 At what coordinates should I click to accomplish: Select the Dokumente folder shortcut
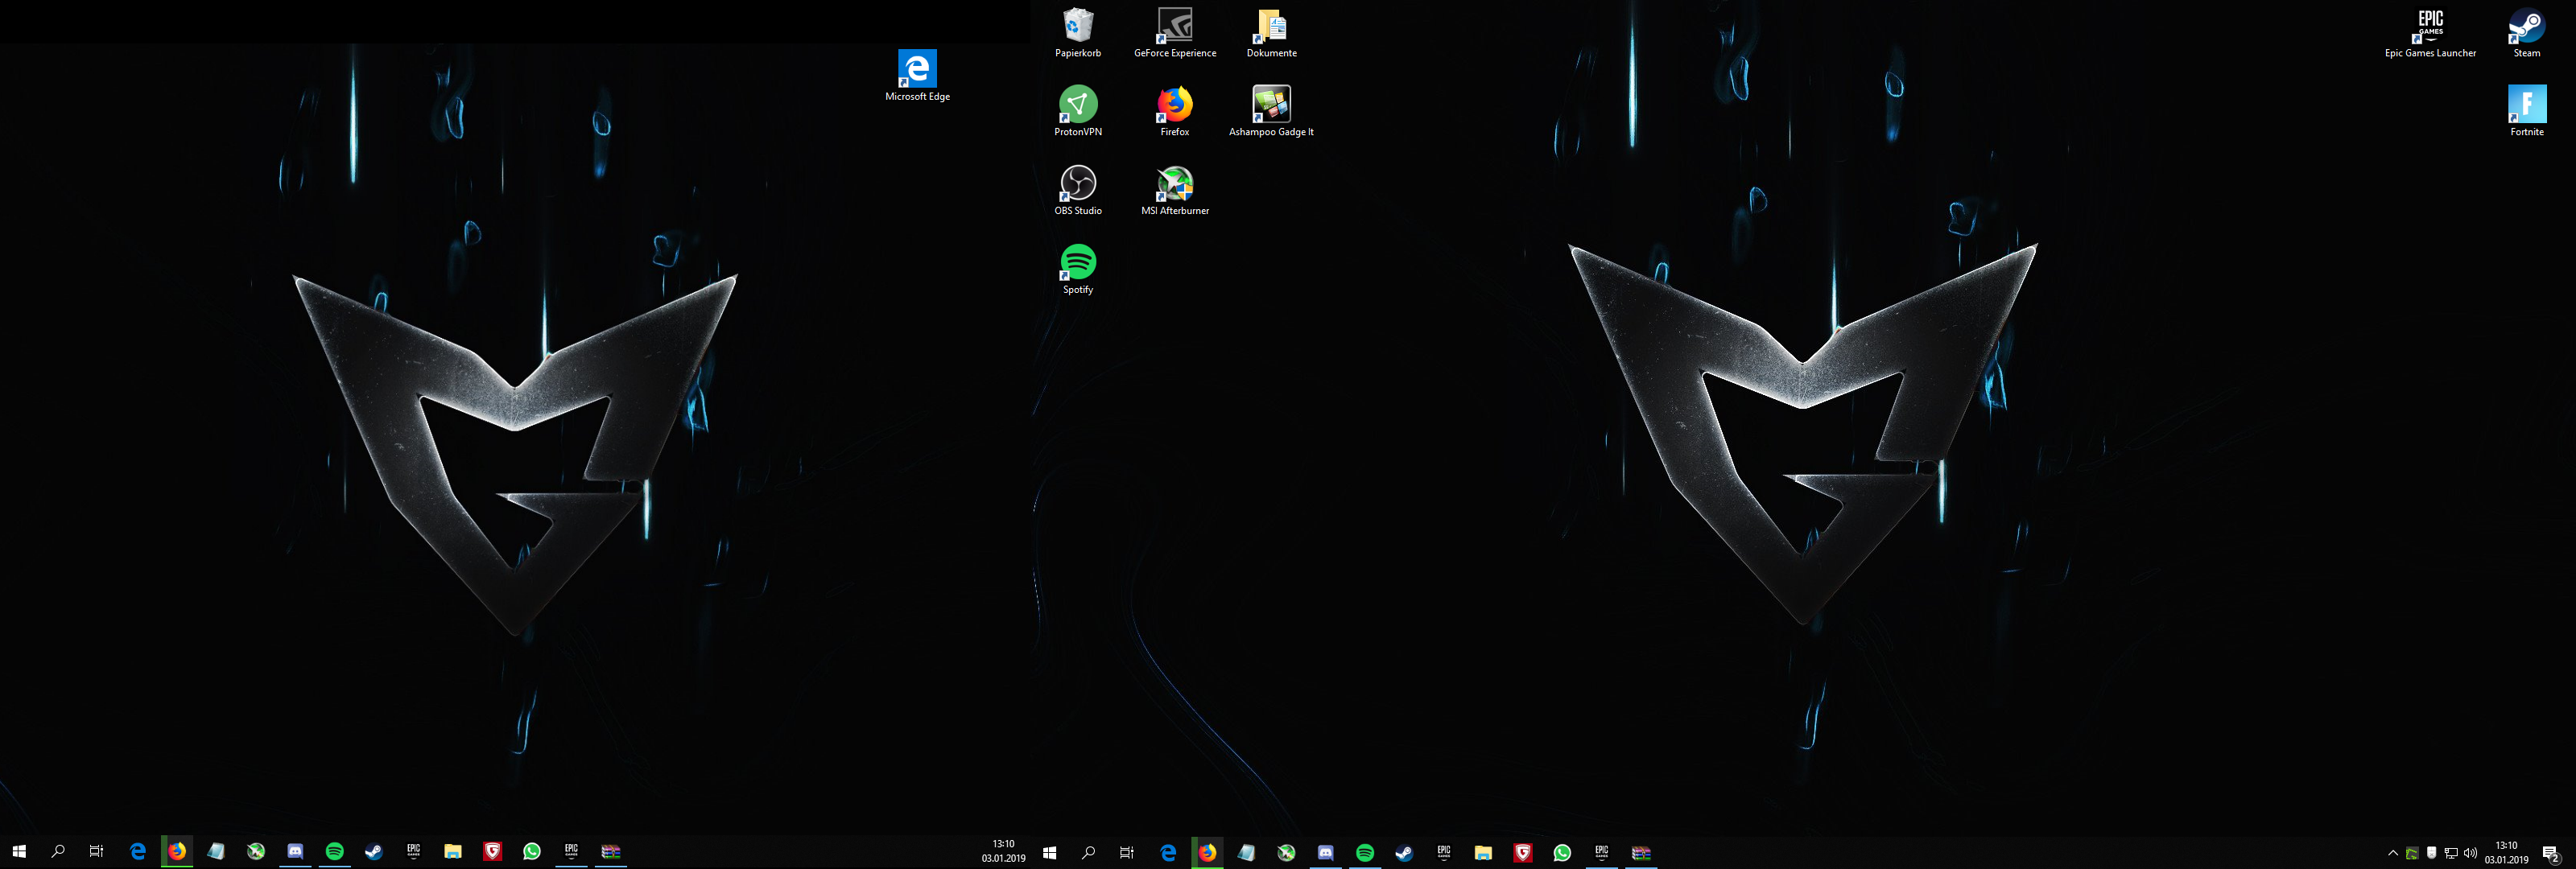tap(1271, 30)
